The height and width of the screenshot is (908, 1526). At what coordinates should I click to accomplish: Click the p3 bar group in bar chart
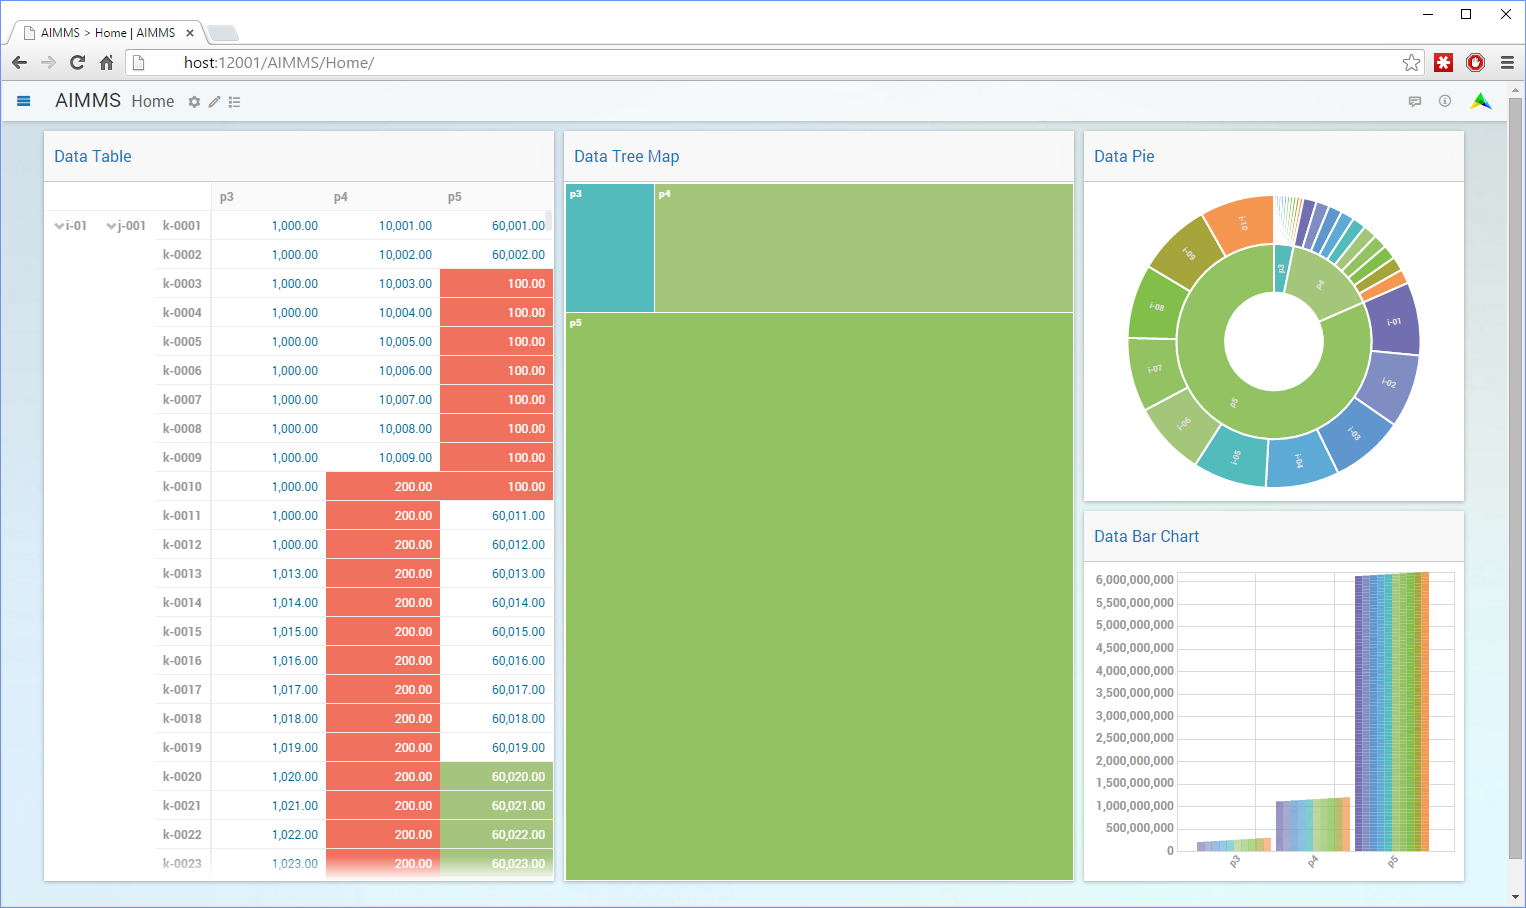click(x=1234, y=845)
